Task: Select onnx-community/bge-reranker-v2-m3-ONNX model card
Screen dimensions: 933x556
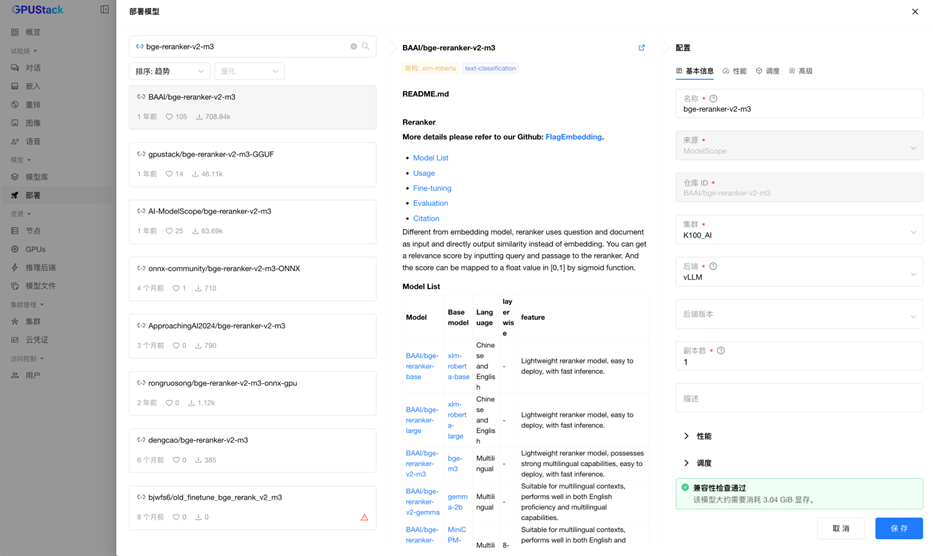Action: [x=253, y=279]
